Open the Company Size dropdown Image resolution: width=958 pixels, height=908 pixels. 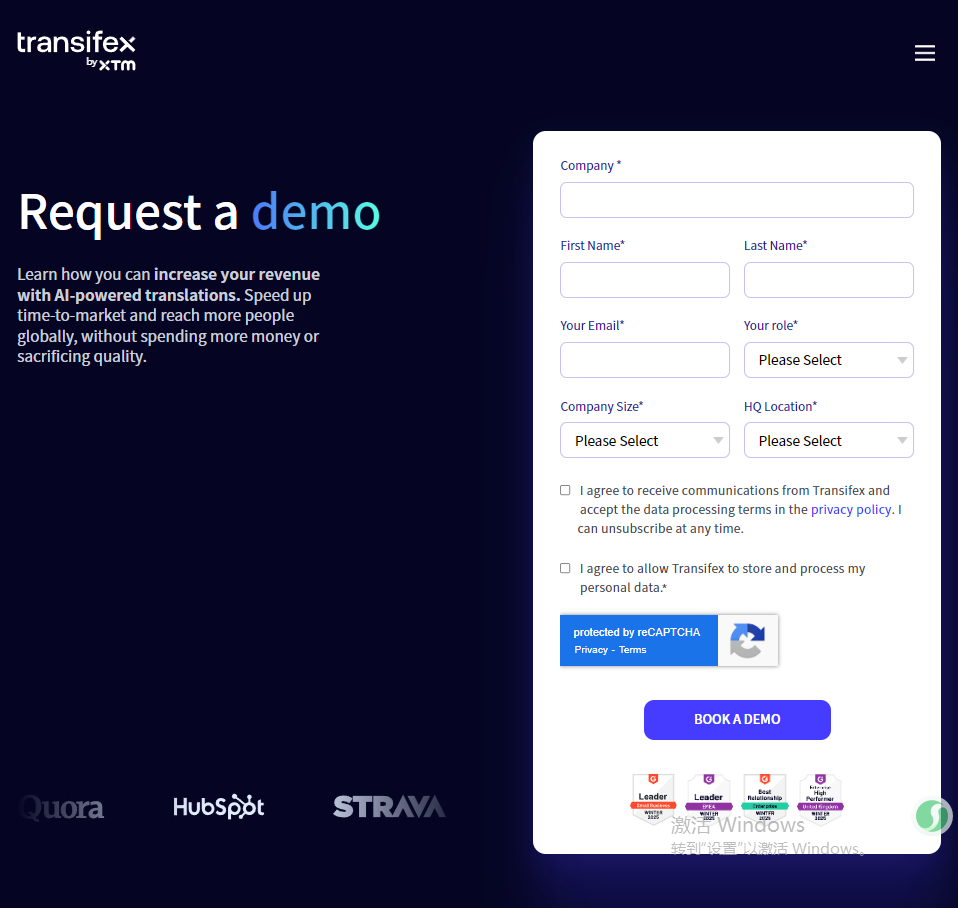pos(645,441)
